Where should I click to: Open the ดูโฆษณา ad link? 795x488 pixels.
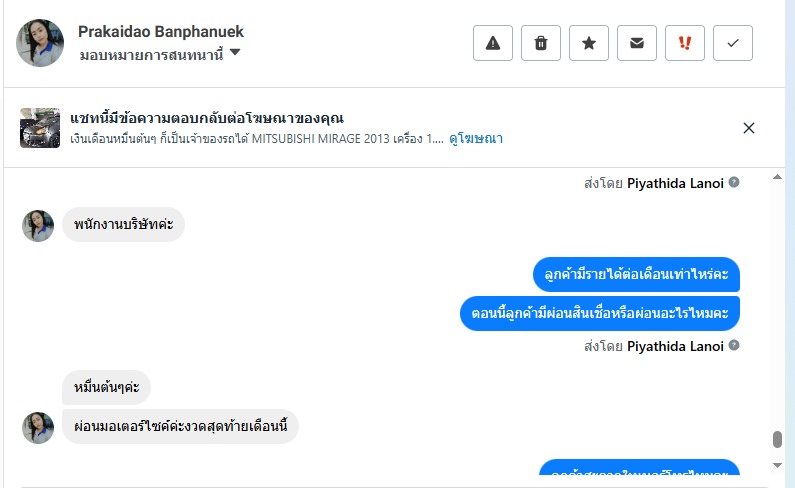476,139
